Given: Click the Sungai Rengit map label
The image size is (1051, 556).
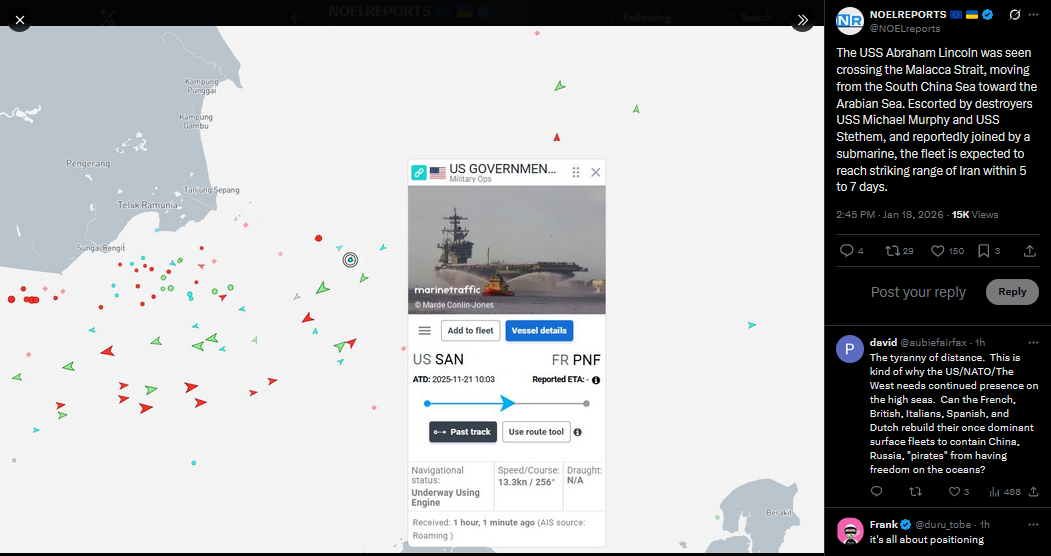Looking at the screenshot, I should click(x=101, y=248).
